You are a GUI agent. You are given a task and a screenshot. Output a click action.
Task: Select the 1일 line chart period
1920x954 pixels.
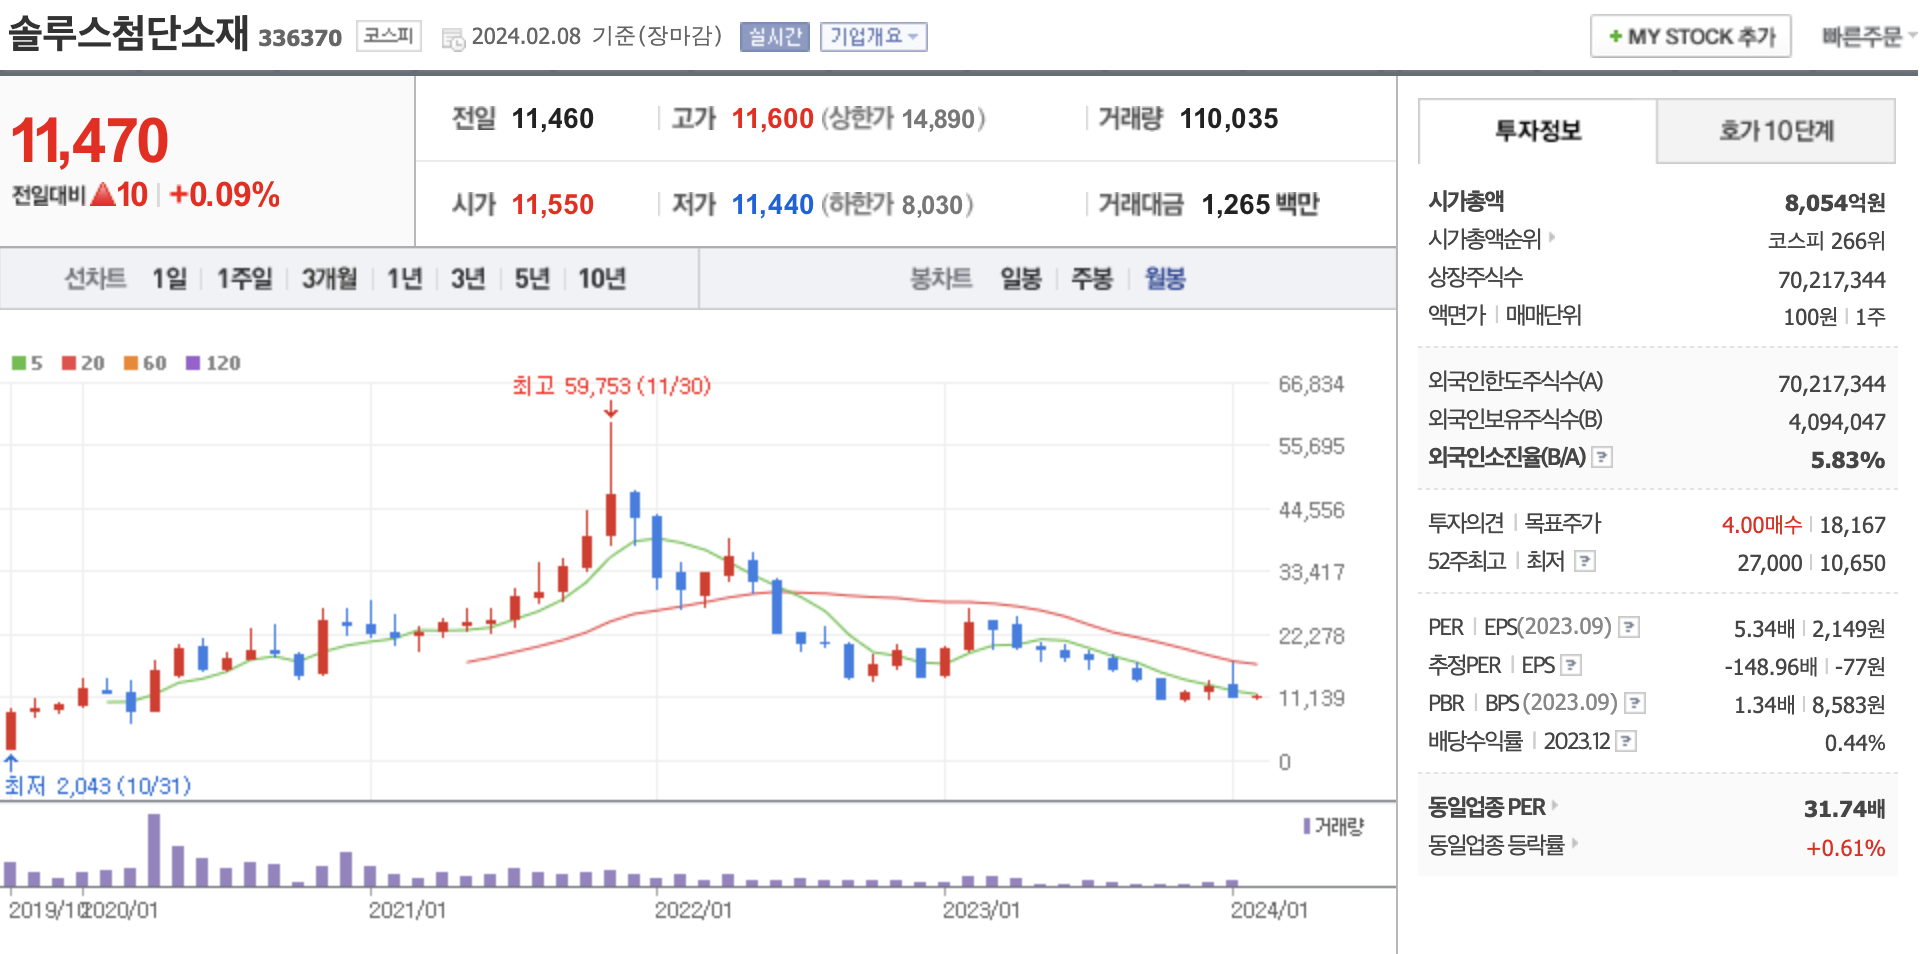point(169,278)
